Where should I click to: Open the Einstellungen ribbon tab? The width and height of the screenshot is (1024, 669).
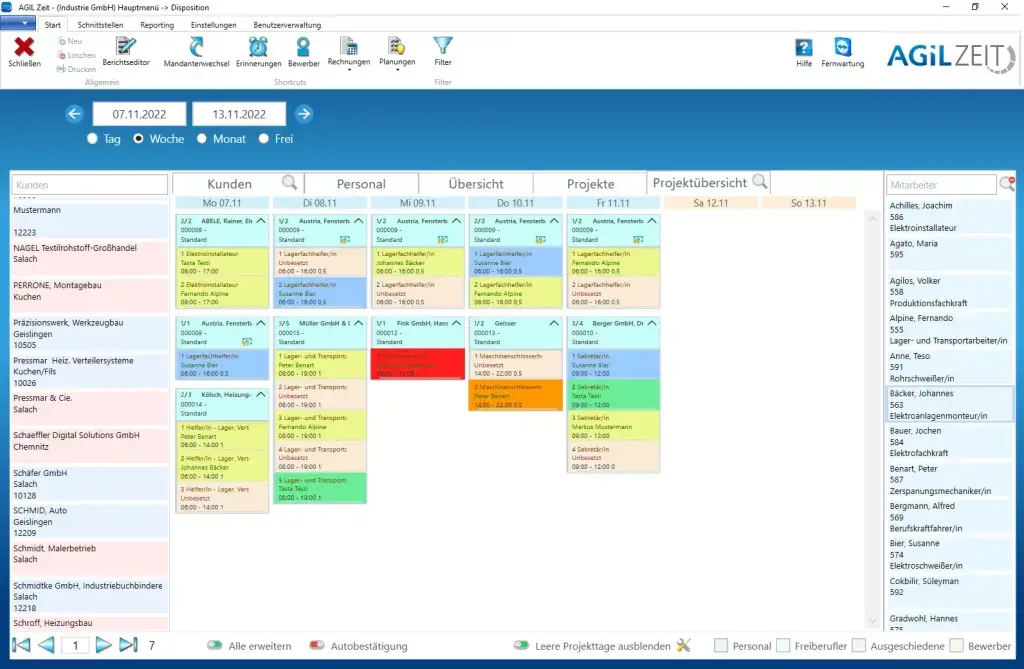214,25
